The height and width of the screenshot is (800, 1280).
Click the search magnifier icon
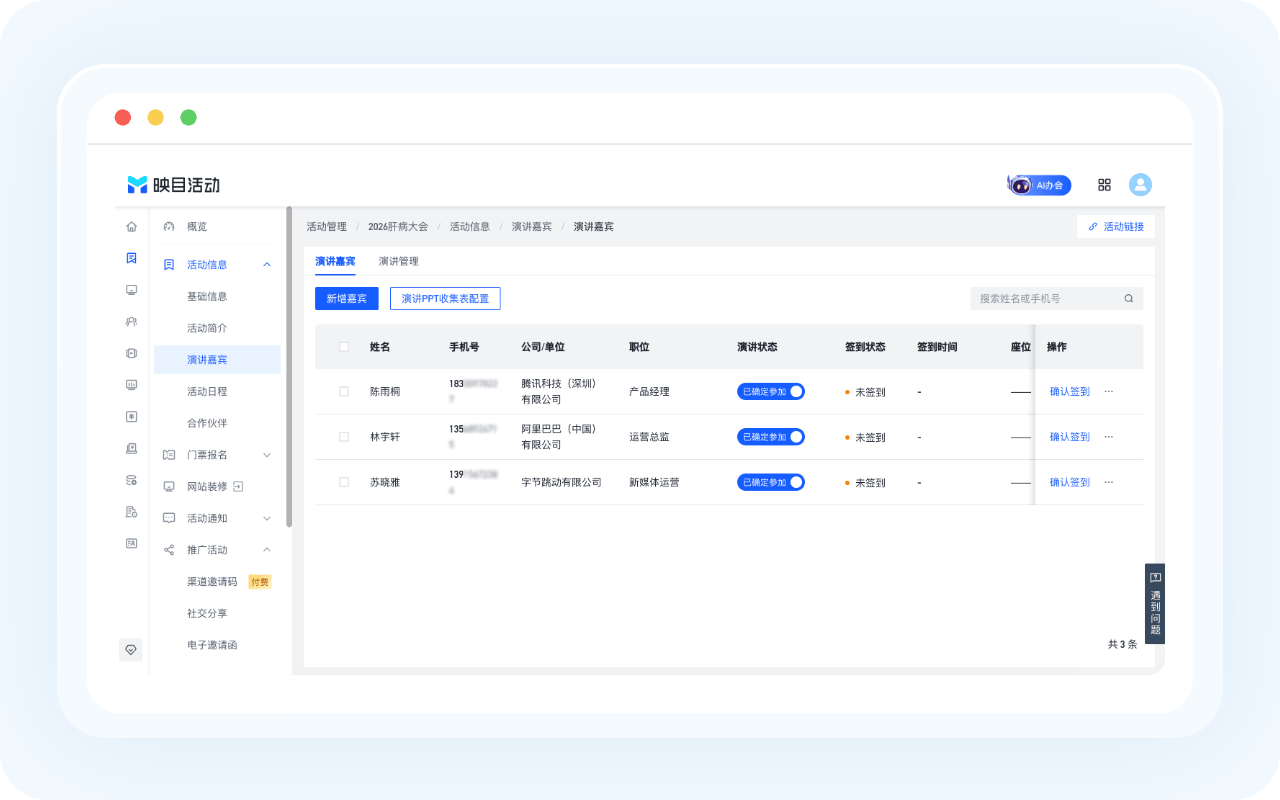click(x=1129, y=298)
